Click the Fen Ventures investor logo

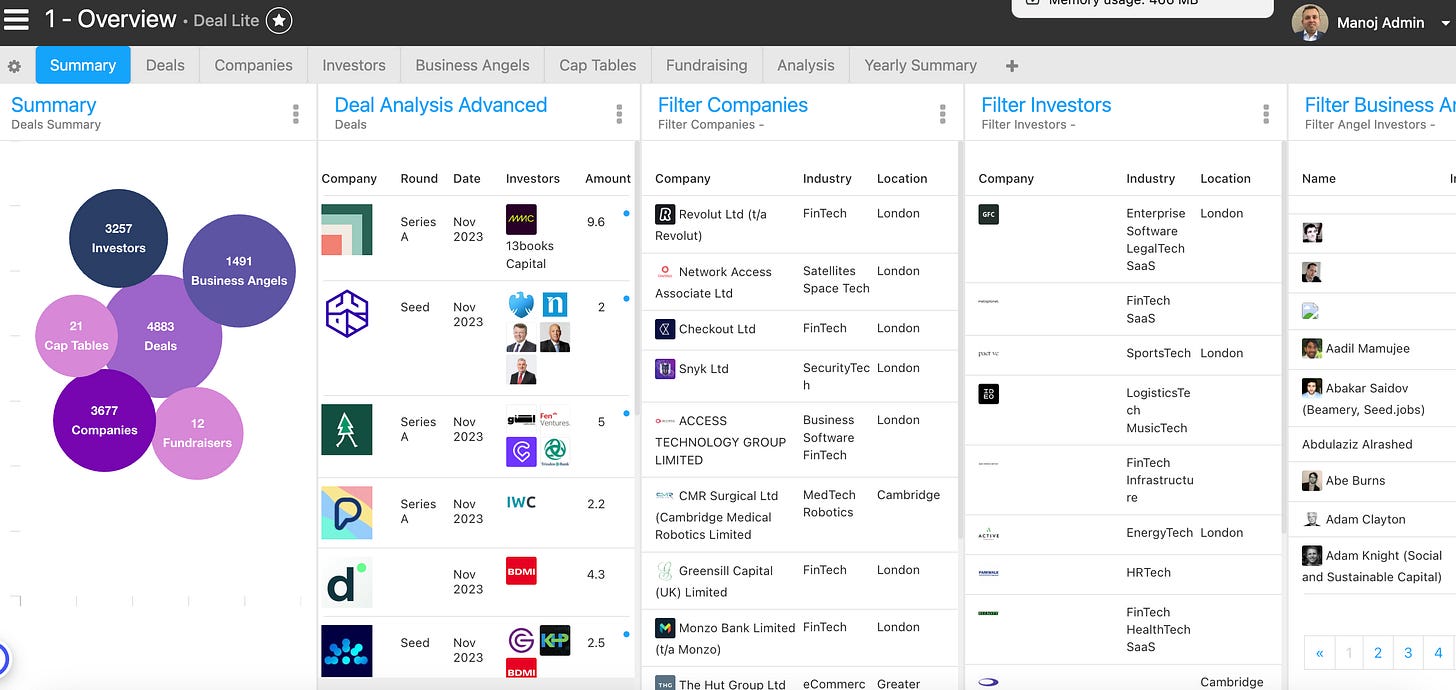[x=555, y=418]
